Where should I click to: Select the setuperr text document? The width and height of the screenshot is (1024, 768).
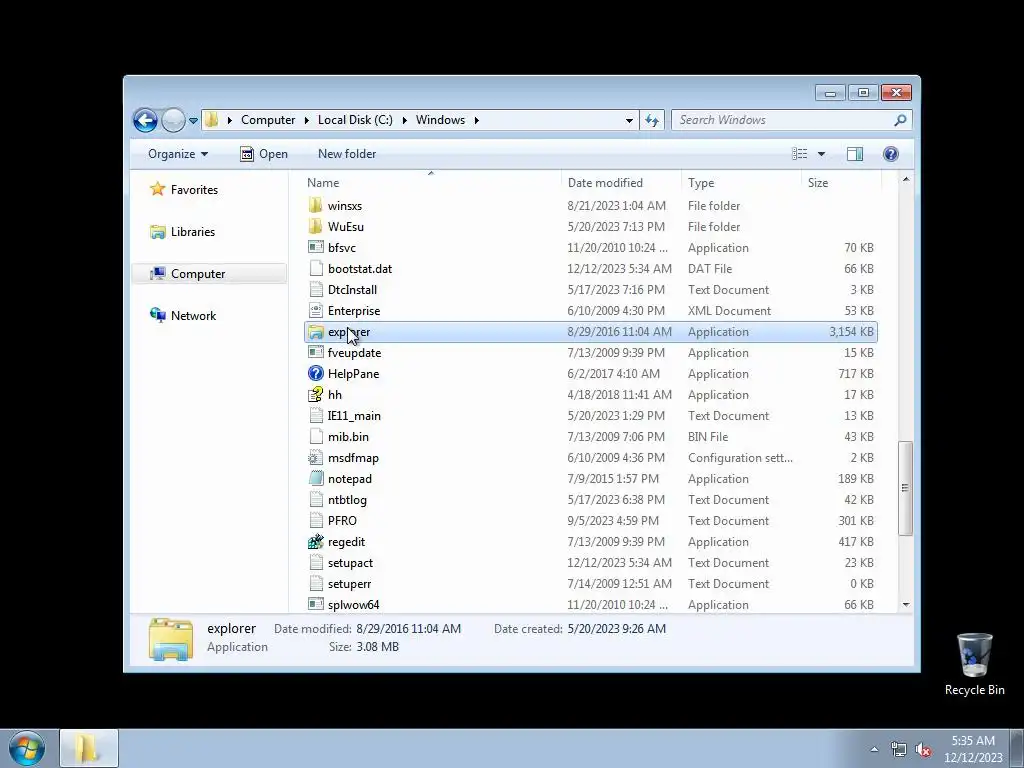349,584
